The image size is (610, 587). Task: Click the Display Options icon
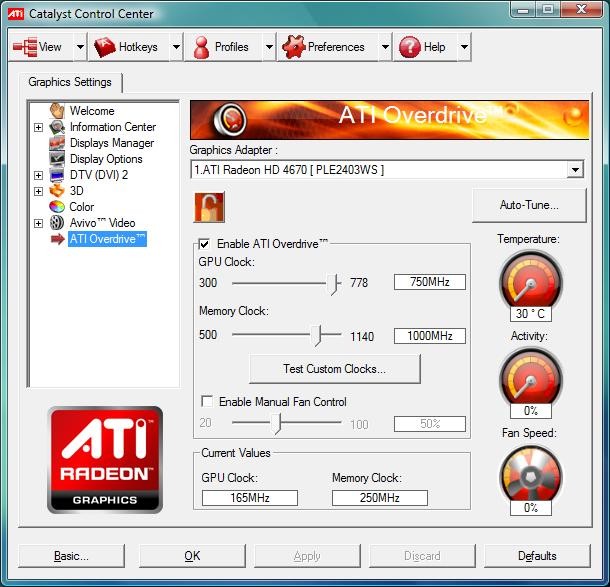[57, 159]
